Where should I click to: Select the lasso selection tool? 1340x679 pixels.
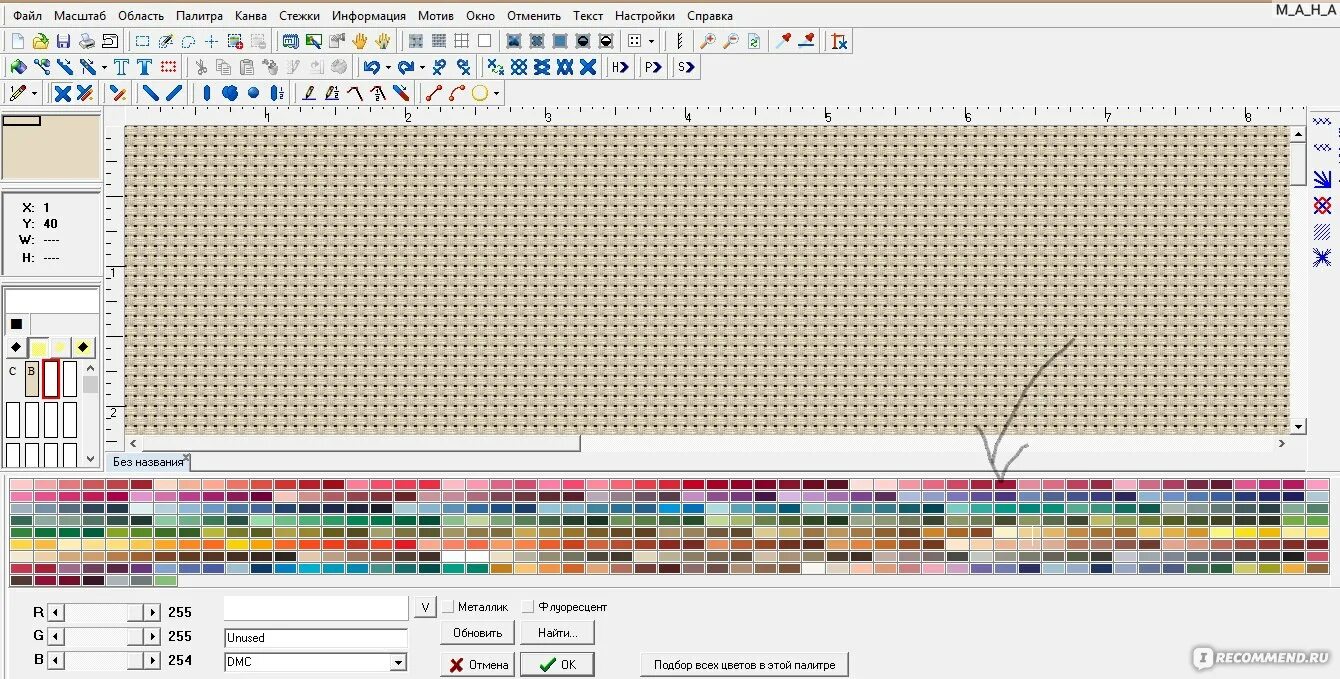pyautogui.click(x=188, y=41)
